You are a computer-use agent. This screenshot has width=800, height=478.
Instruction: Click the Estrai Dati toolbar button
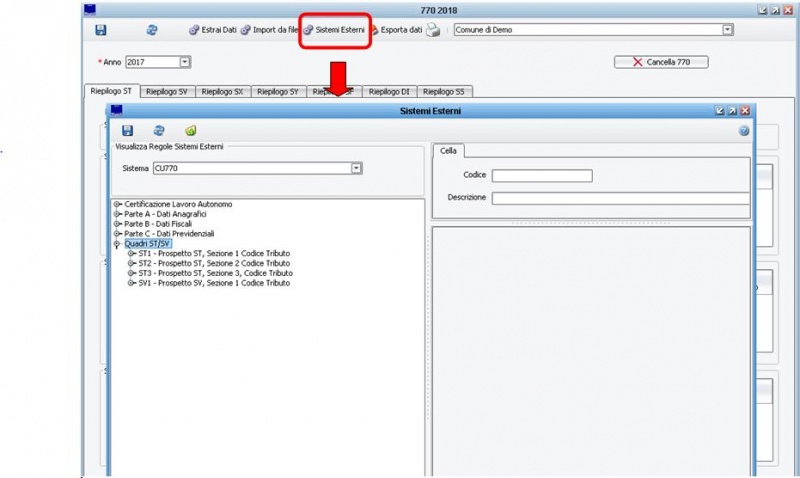[213, 30]
